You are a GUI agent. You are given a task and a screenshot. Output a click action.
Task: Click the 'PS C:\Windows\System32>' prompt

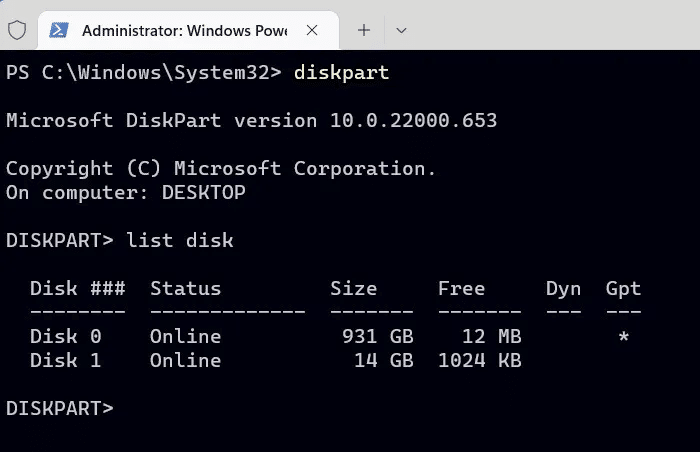click(x=144, y=72)
